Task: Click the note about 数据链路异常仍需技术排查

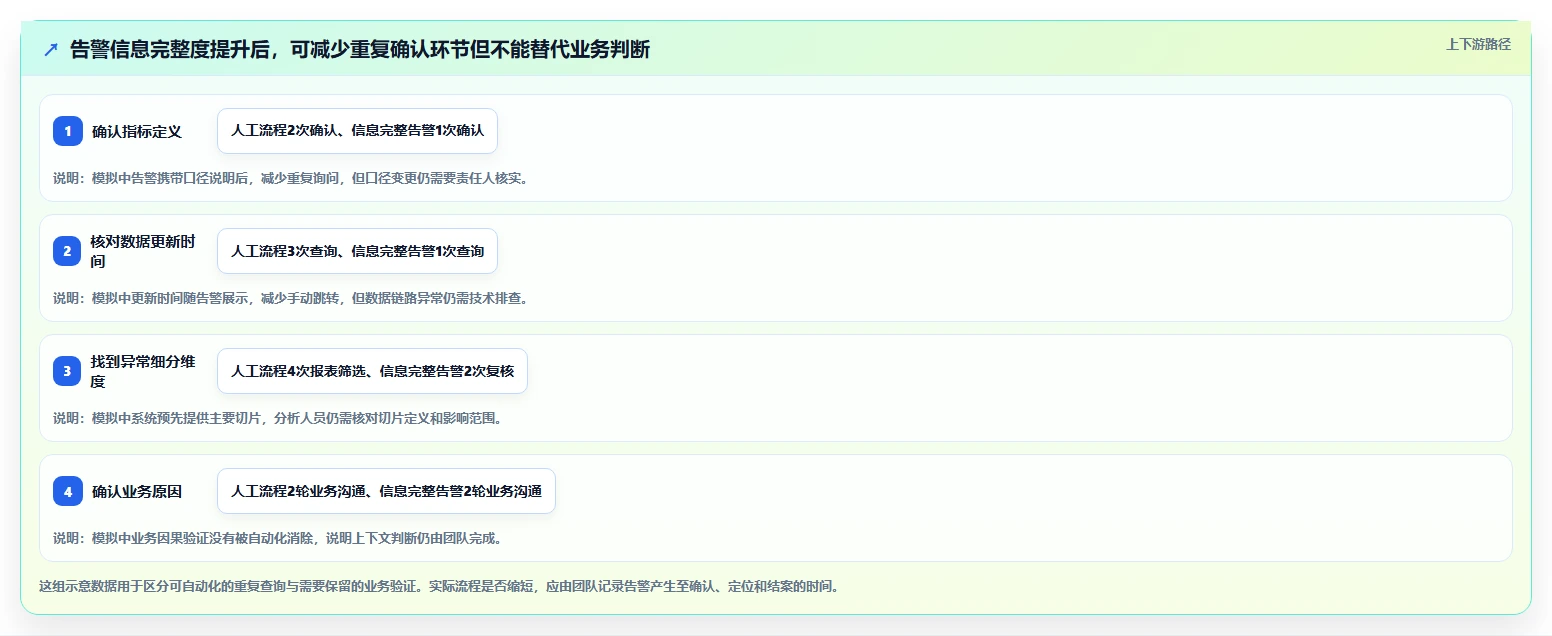Action: [290, 298]
